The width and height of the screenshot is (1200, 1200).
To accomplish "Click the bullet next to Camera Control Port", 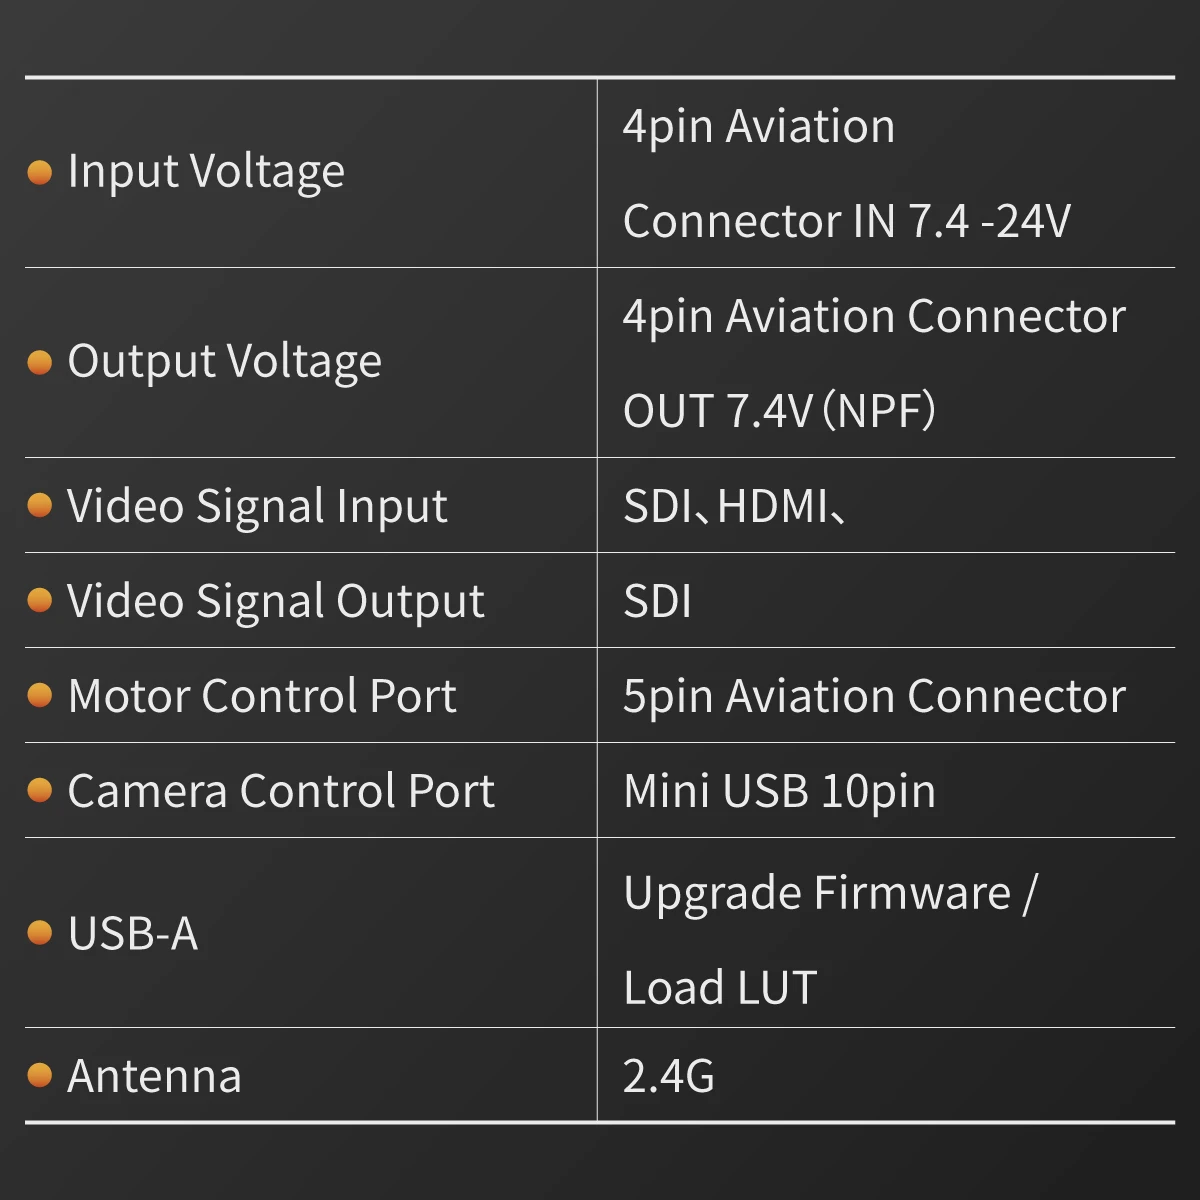I will pos(40,791).
